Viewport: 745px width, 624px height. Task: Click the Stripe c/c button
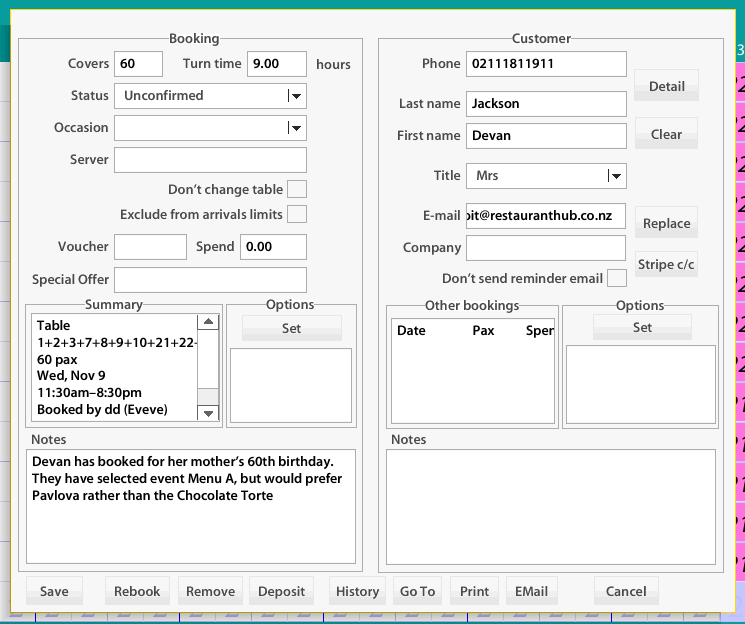[666, 264]
